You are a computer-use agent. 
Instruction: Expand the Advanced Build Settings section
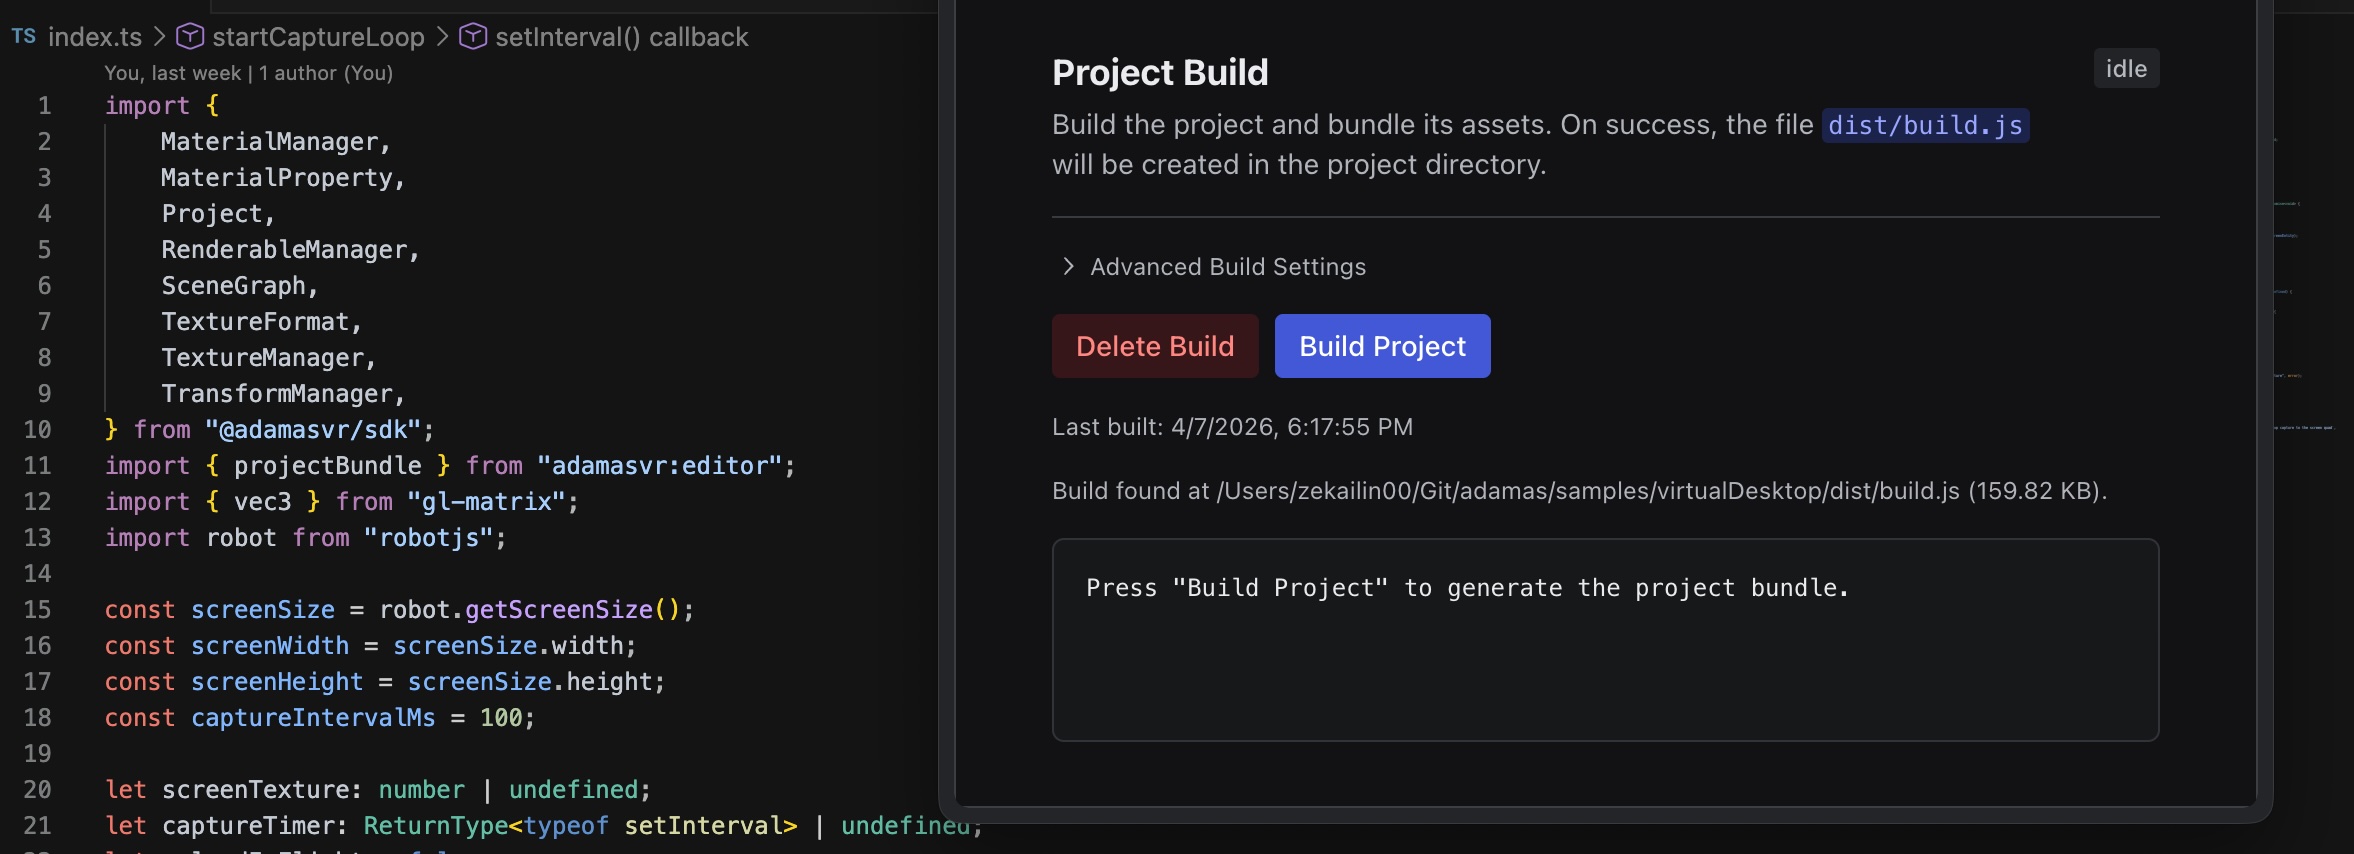tap(1227, 267)
